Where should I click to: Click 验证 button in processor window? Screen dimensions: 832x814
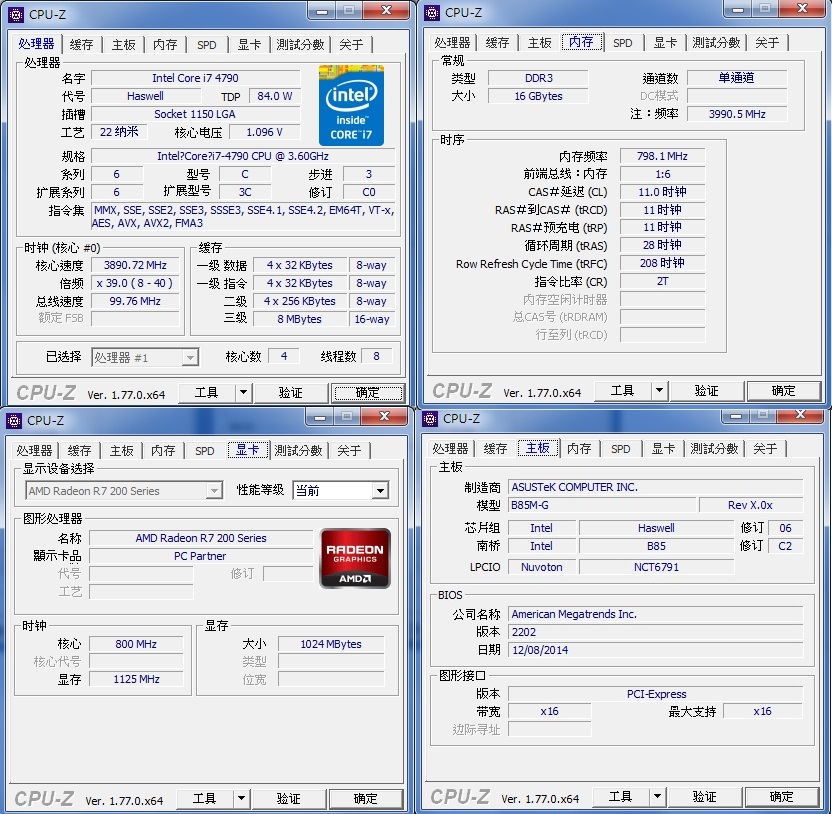(290, 393)
